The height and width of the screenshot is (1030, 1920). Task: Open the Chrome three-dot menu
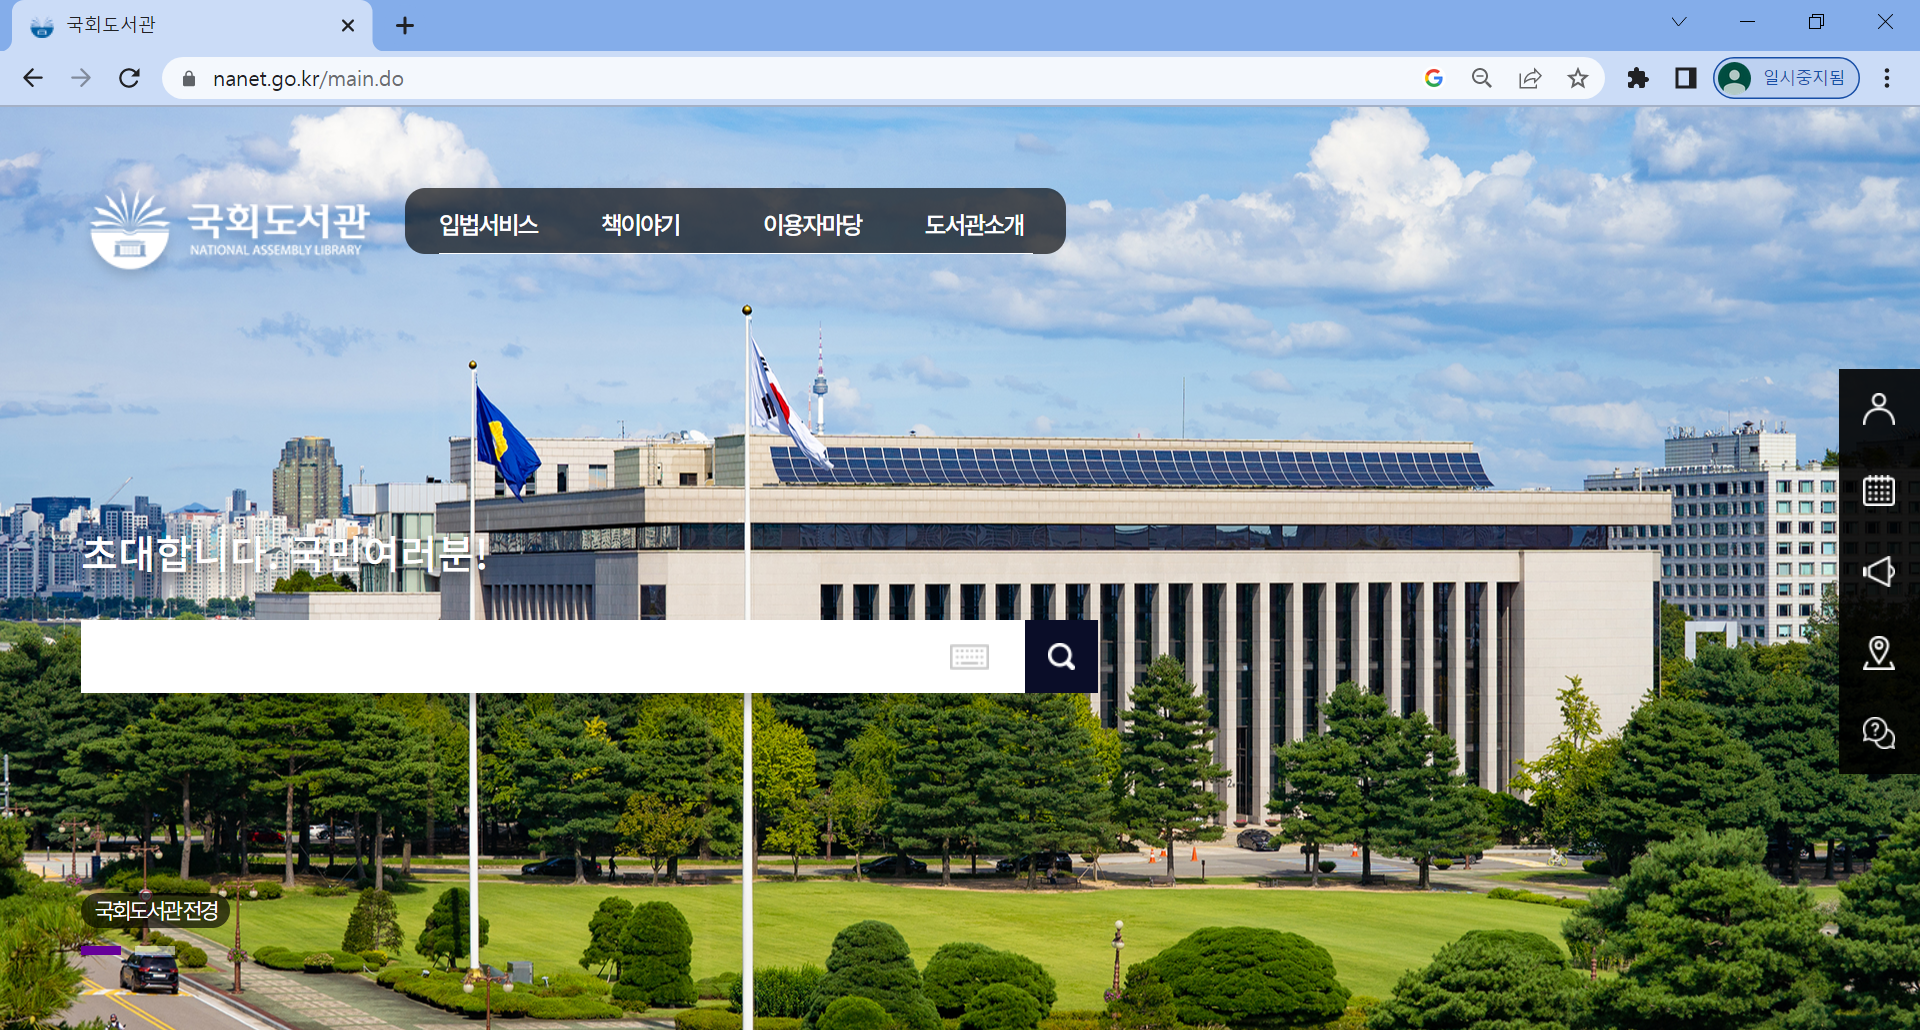point(1886,78)
